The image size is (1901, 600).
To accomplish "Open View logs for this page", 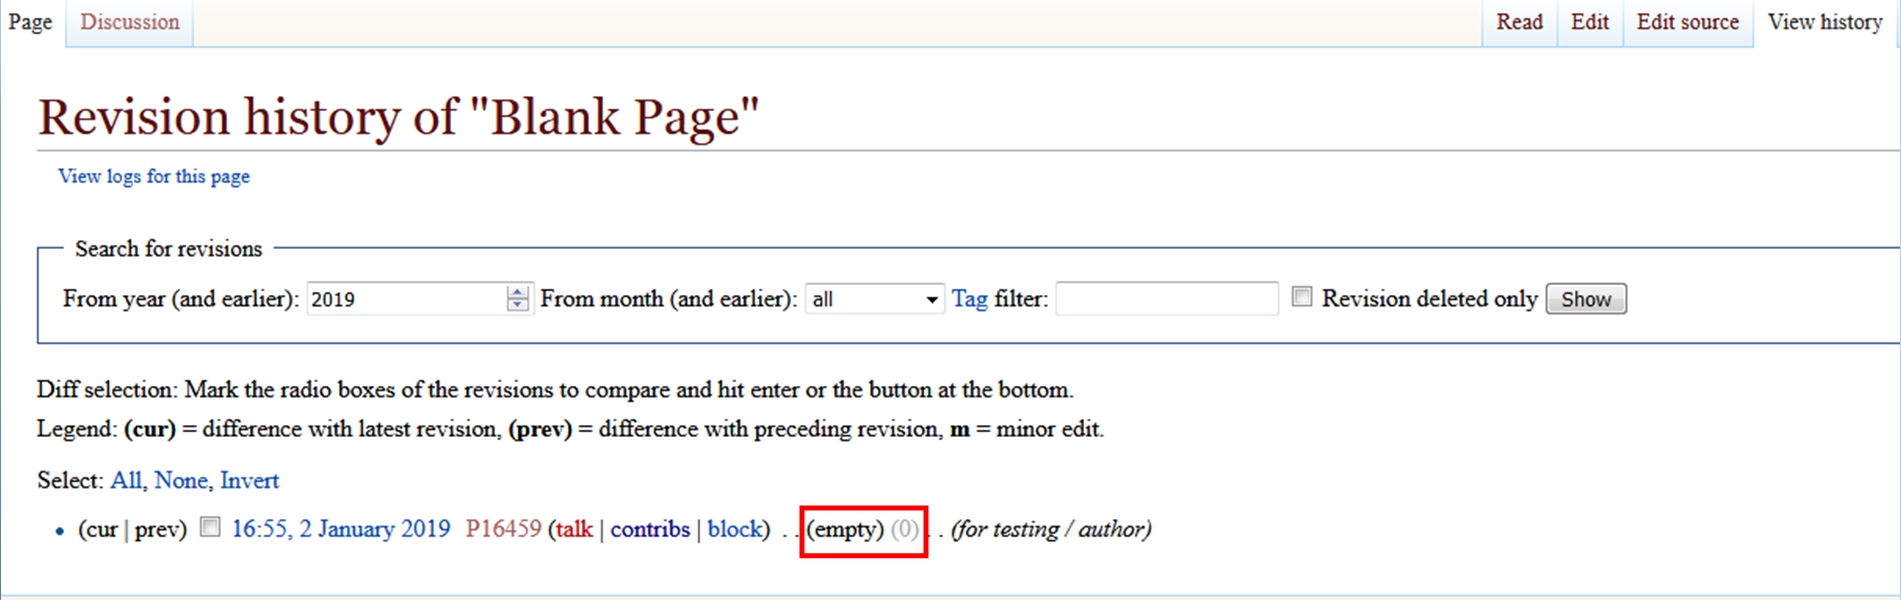I will coord(154,177).
